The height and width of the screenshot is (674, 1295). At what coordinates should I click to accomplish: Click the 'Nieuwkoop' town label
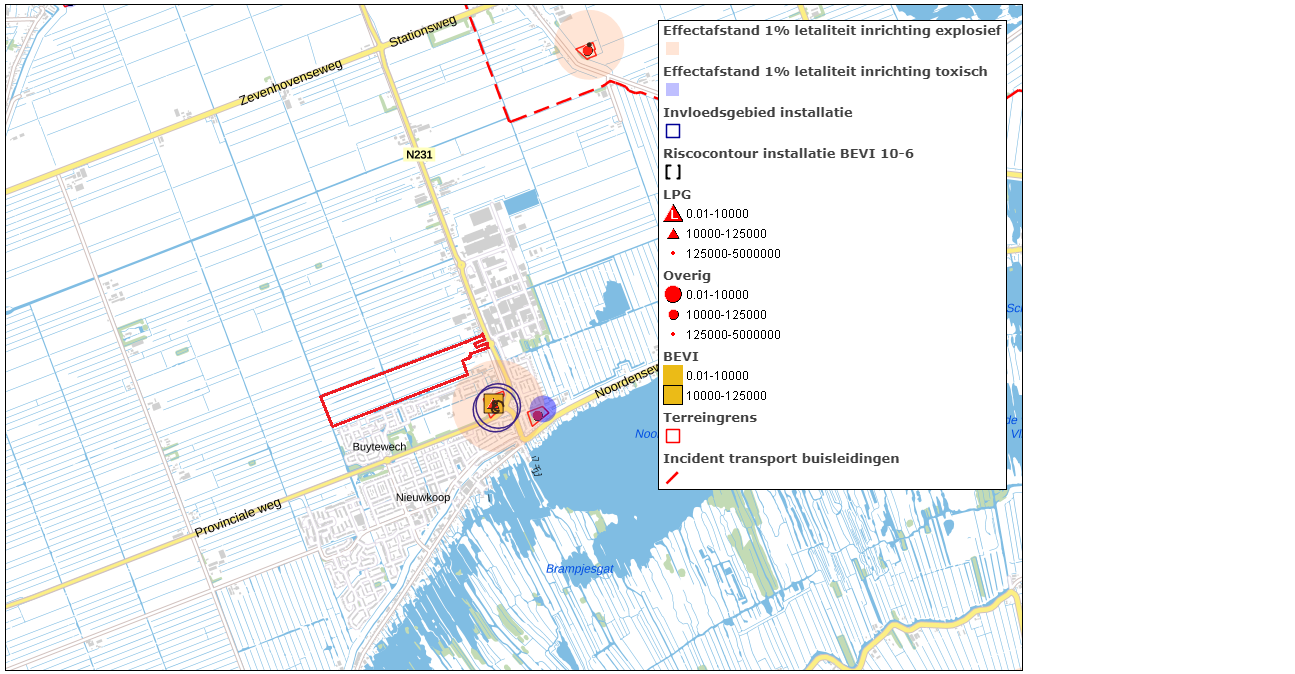(423, 497)
